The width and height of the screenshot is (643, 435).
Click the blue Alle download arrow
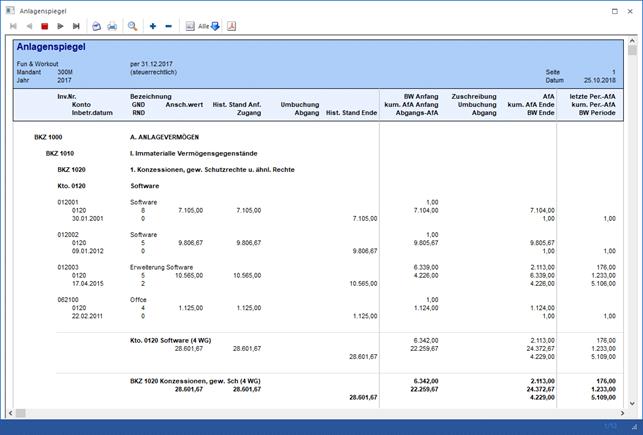pos(215,26)
